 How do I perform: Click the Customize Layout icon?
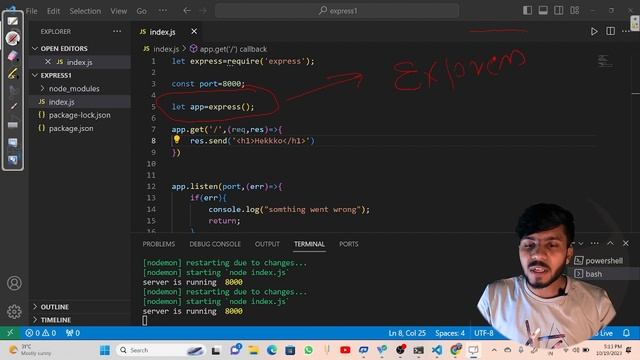(575, 11)
